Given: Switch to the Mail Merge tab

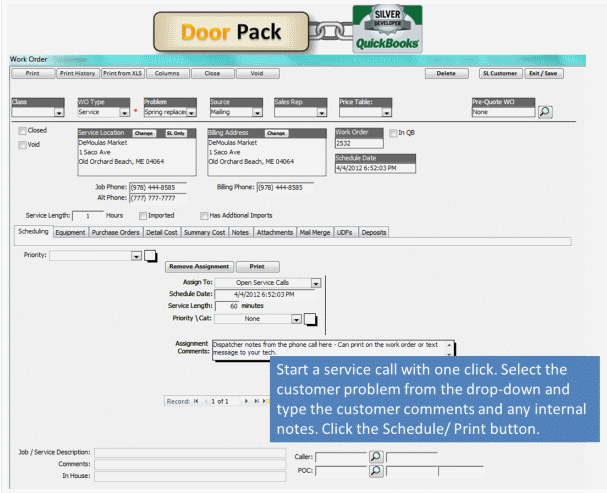Looking at the screenshot, I should (315, 232).
